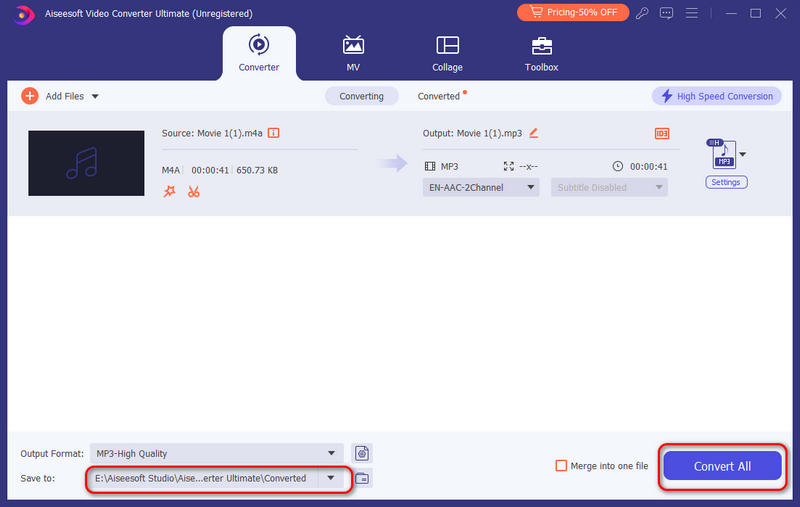This screenshot has width=800, height=507.
Task: Click the Output: Movie 1(1).mp3 text
Action: [472, 133]
